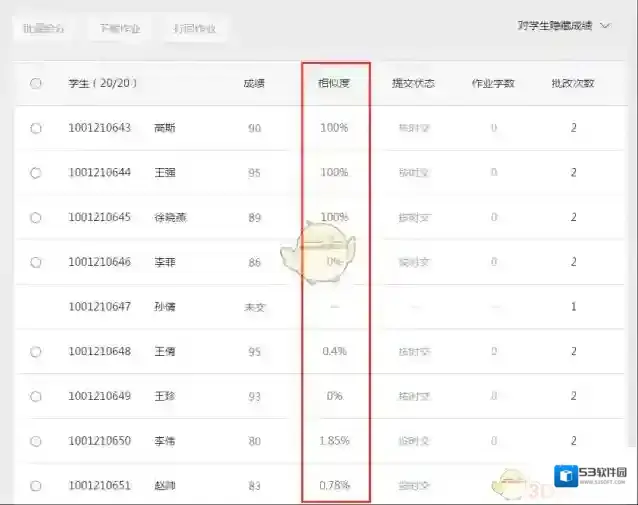
Task: Click the 批量 button left of 下载作业
Action: 45,29
